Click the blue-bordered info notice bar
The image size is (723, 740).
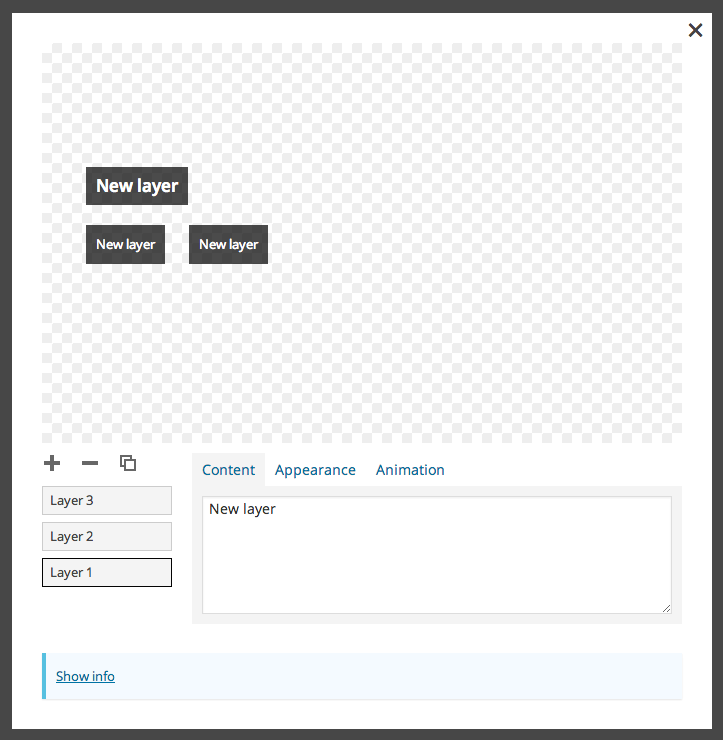[x=362, y=676]
